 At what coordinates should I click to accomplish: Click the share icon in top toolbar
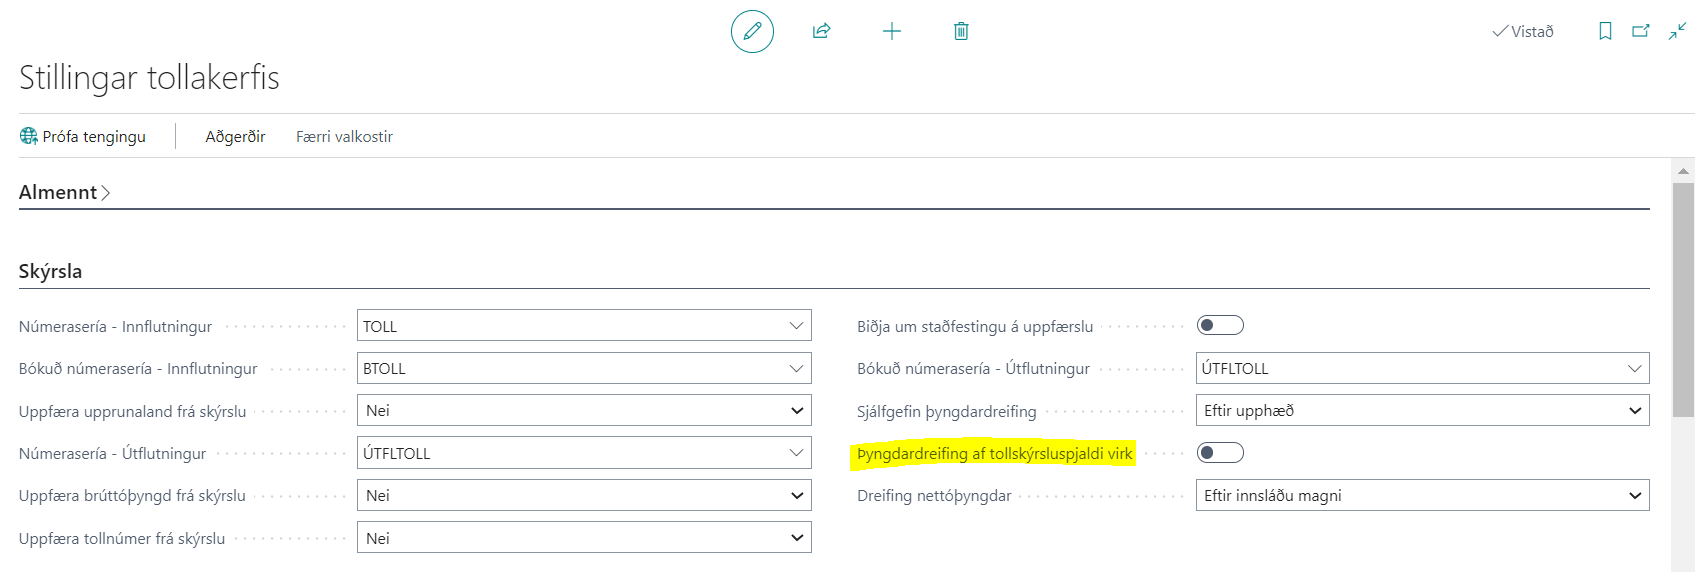pyautogui.click(x=821, y=31)
